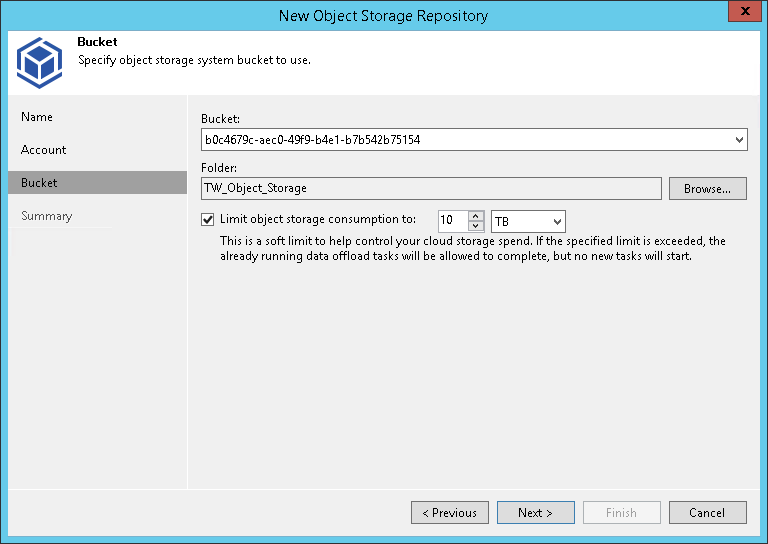This screenshot has height=544, width=768.
Task: Click the Finish button
Action: pyautogui.click(x=621, y=513)
